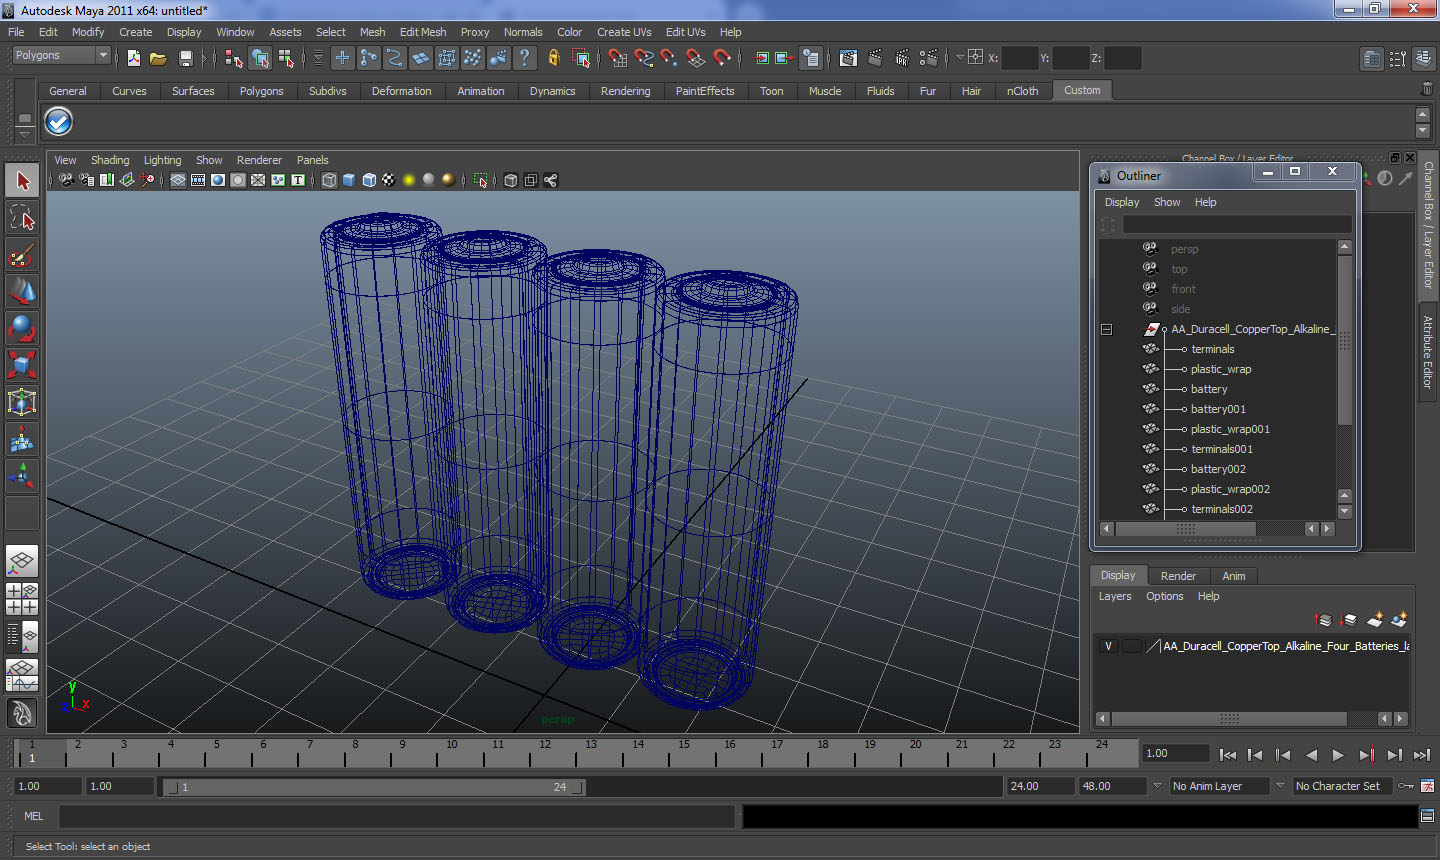The width and height of the screenshot is (1440, 860).
Task: Open the Render View window icon
Action: click(x=848, y=58)
